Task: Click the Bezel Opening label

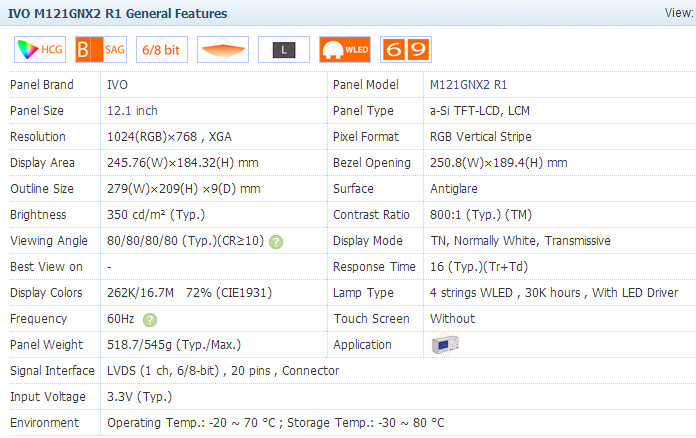Action: (372, 163)
